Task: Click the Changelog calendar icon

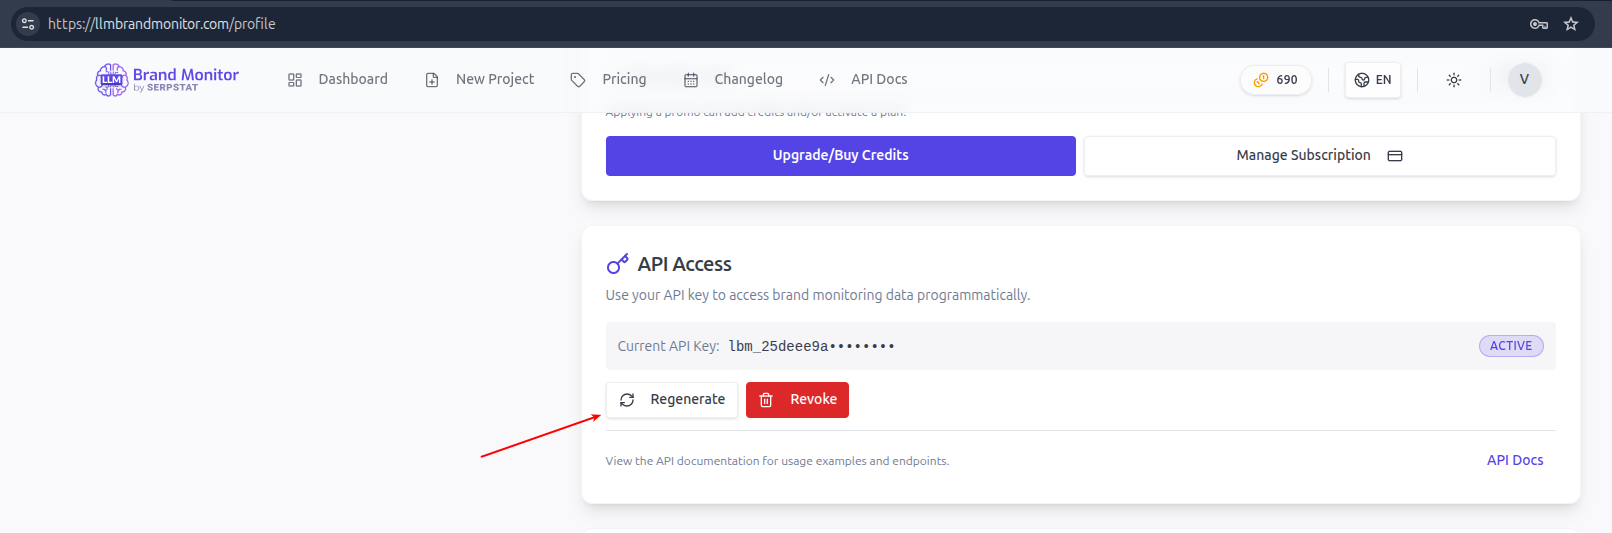Action: pyautogui.click(x=691, y=80)
